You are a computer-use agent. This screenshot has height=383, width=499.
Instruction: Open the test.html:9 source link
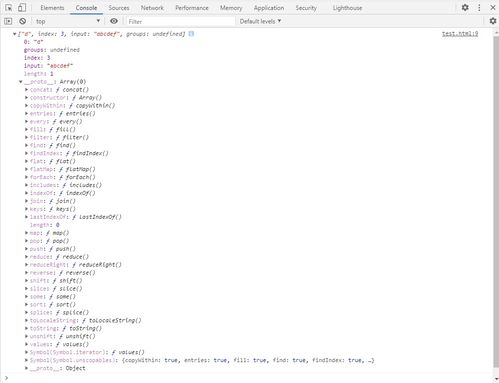click(x=460, y=34)
